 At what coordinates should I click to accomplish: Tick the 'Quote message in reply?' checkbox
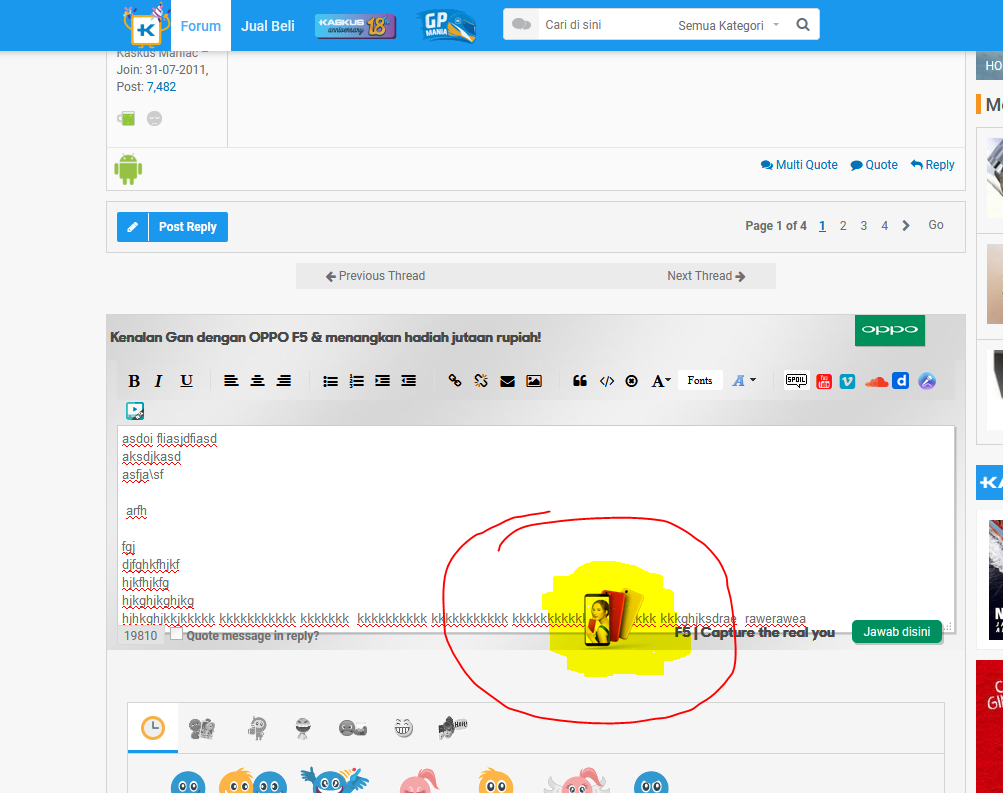pos(176,634)
